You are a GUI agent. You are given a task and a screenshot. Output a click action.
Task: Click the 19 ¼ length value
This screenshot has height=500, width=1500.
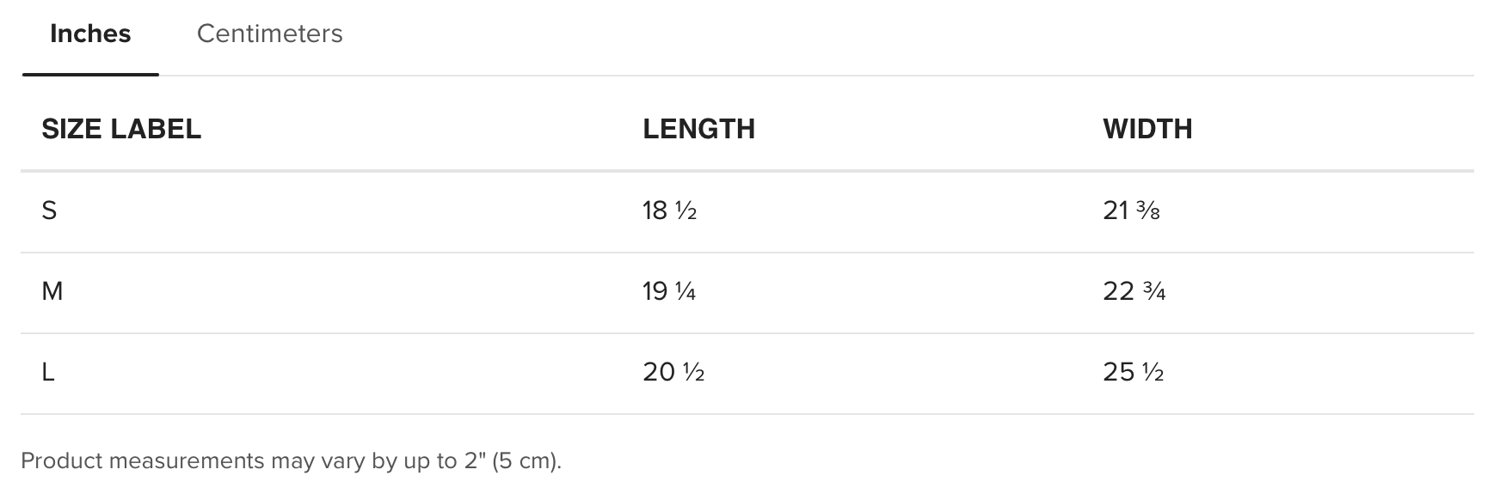click(x=669, y=292)
